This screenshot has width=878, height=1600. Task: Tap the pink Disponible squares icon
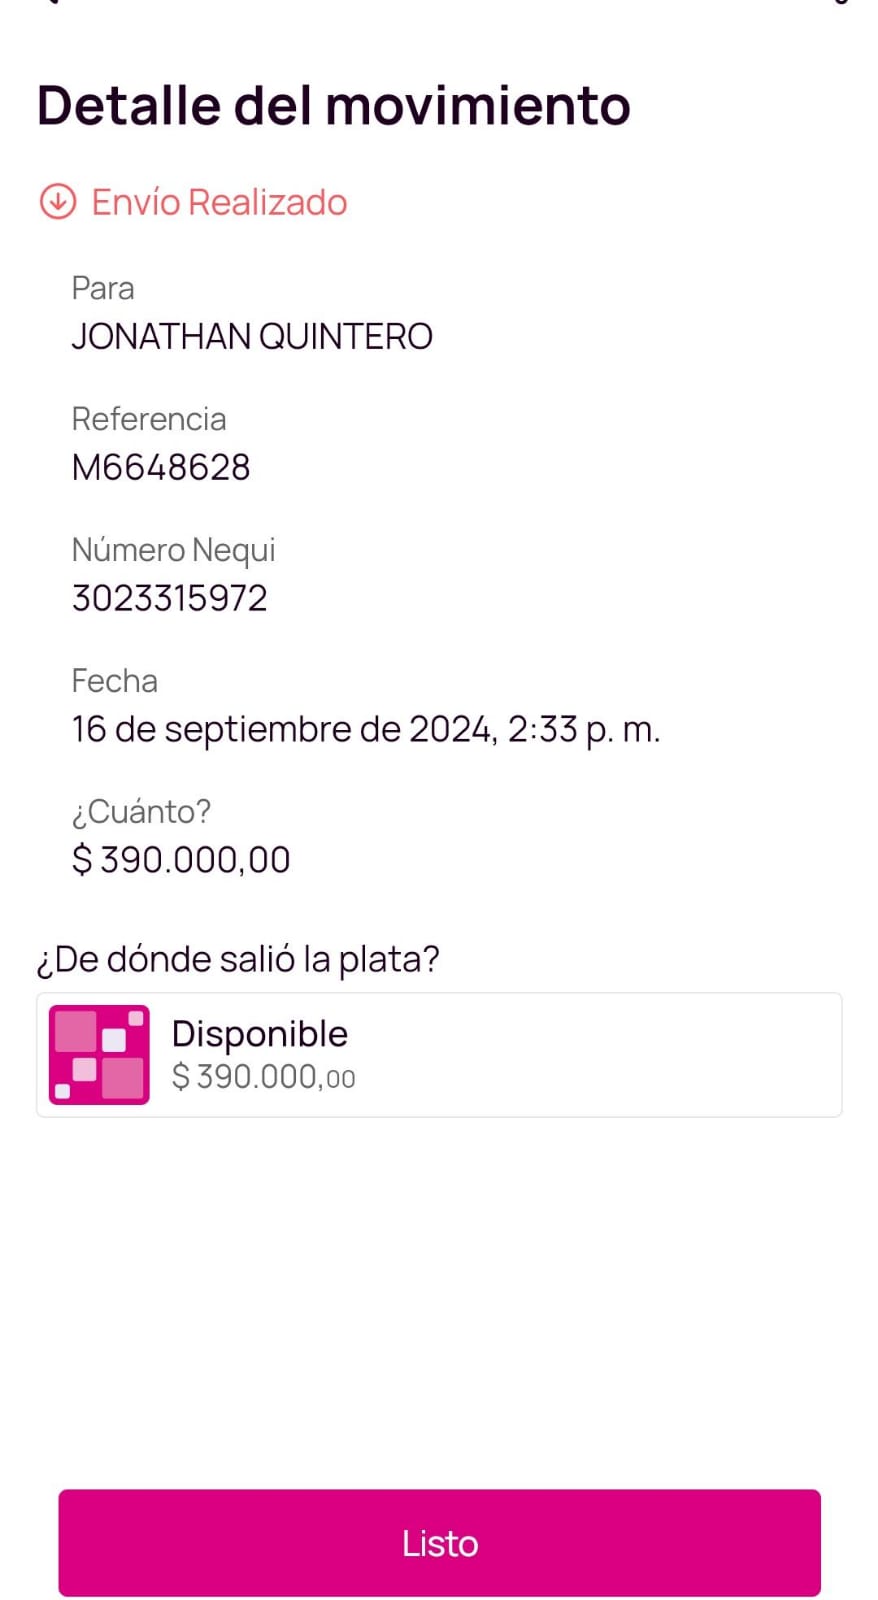click(x=99, y=1055)
